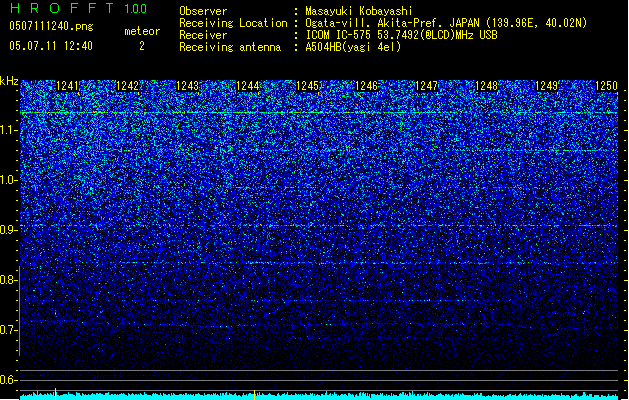Click the meteor label
Screen dimensions: 629x400
[142, 31]
